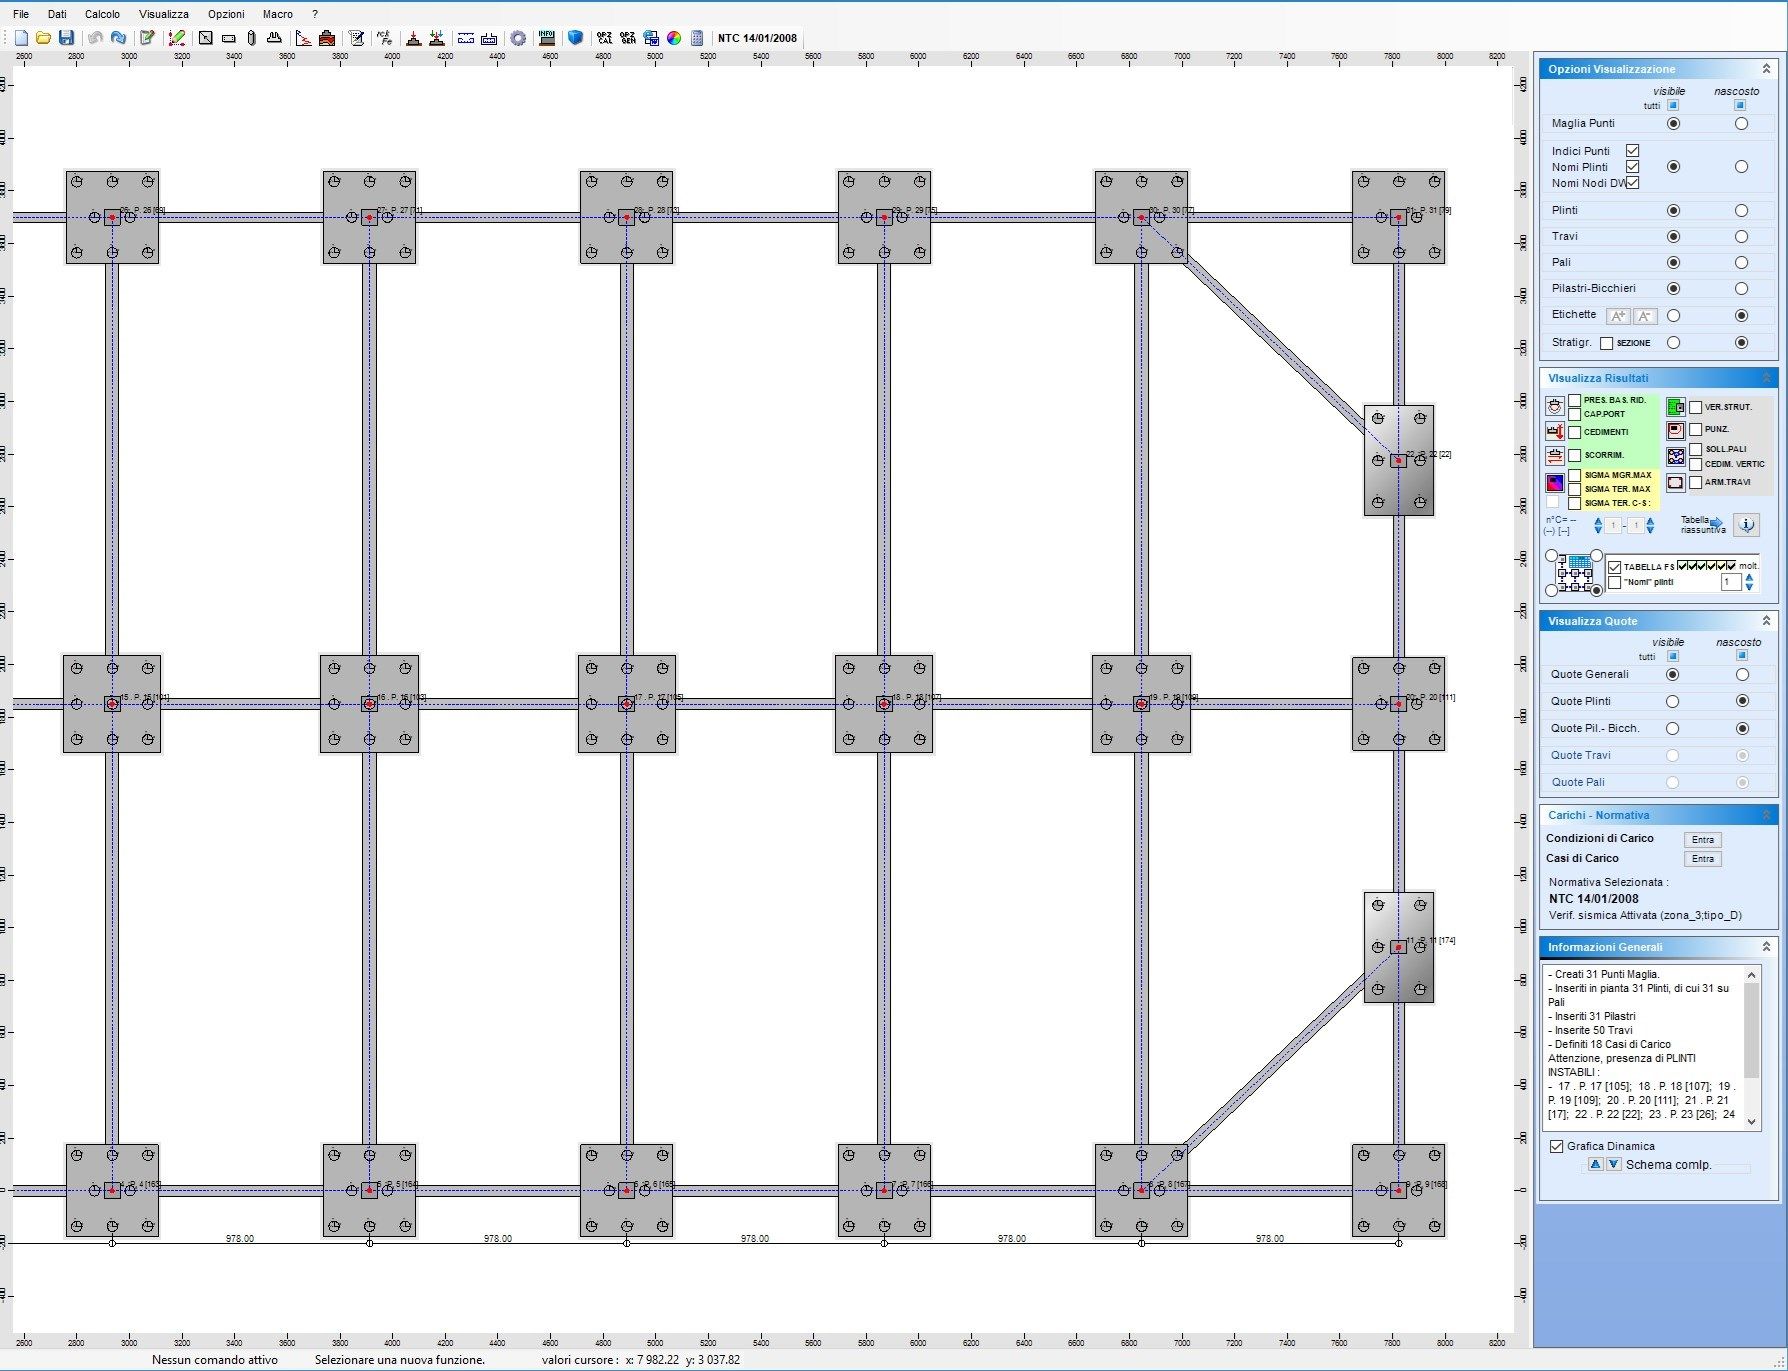Click the INFO toolbar icon

click(546, 38)
